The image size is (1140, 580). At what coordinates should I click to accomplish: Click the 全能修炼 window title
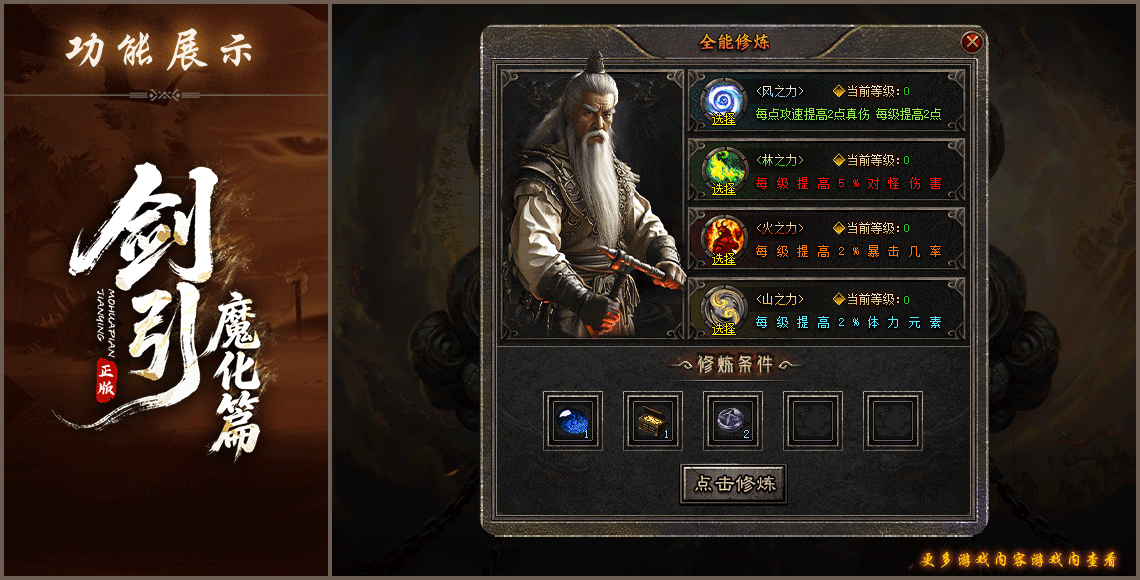pos(734,42)
